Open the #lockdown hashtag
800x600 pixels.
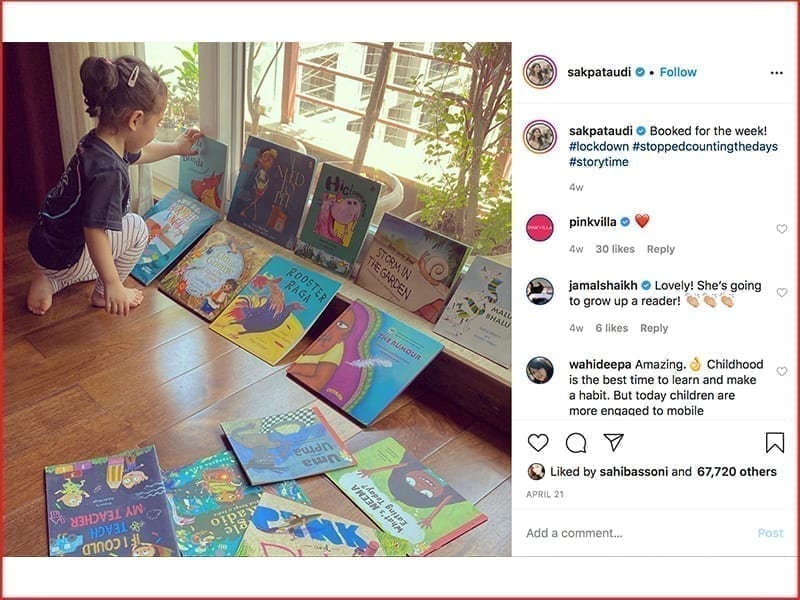598,146
